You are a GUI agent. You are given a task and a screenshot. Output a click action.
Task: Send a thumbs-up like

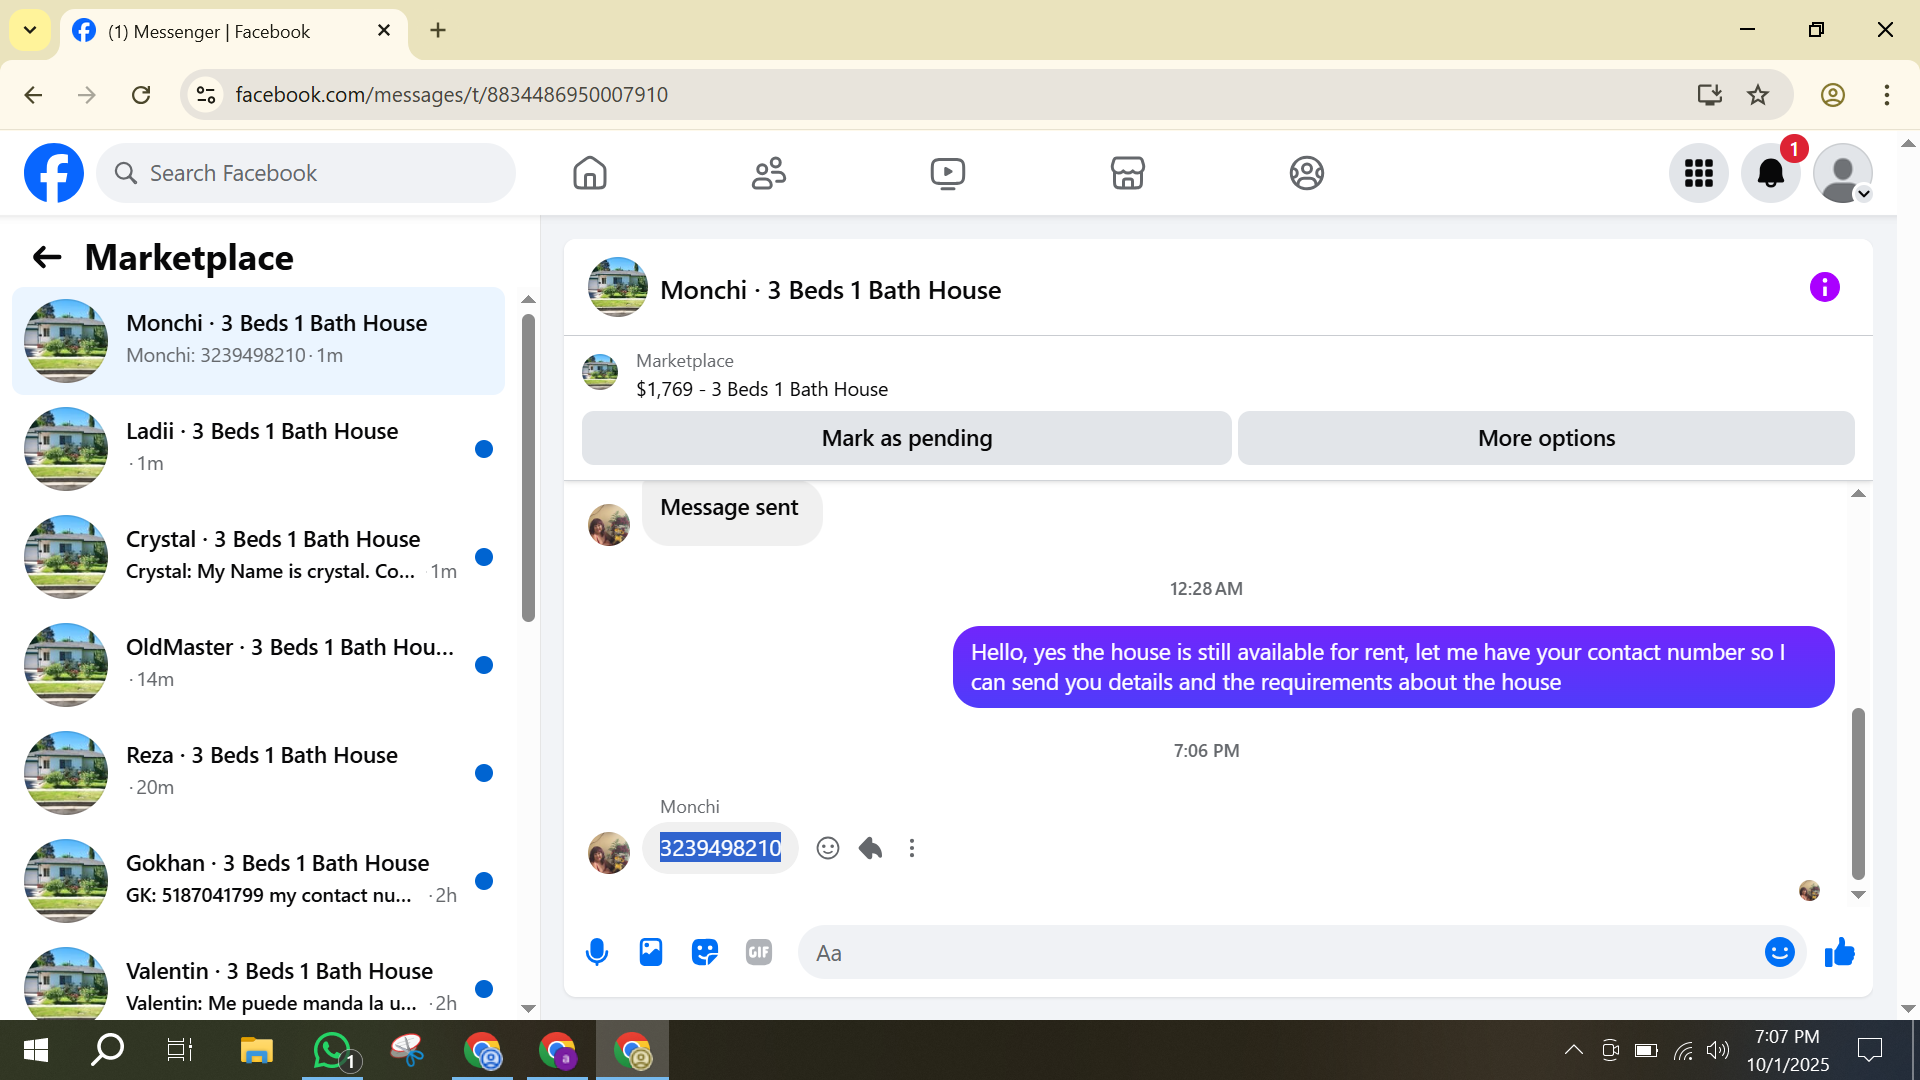[x=1840, y=952]
